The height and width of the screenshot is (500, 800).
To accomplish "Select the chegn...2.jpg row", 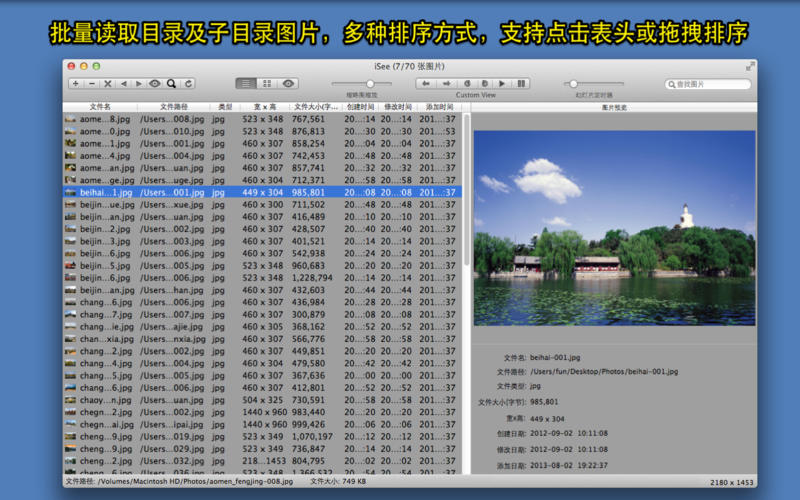I will pyautogui.click(x=262, y=413).
